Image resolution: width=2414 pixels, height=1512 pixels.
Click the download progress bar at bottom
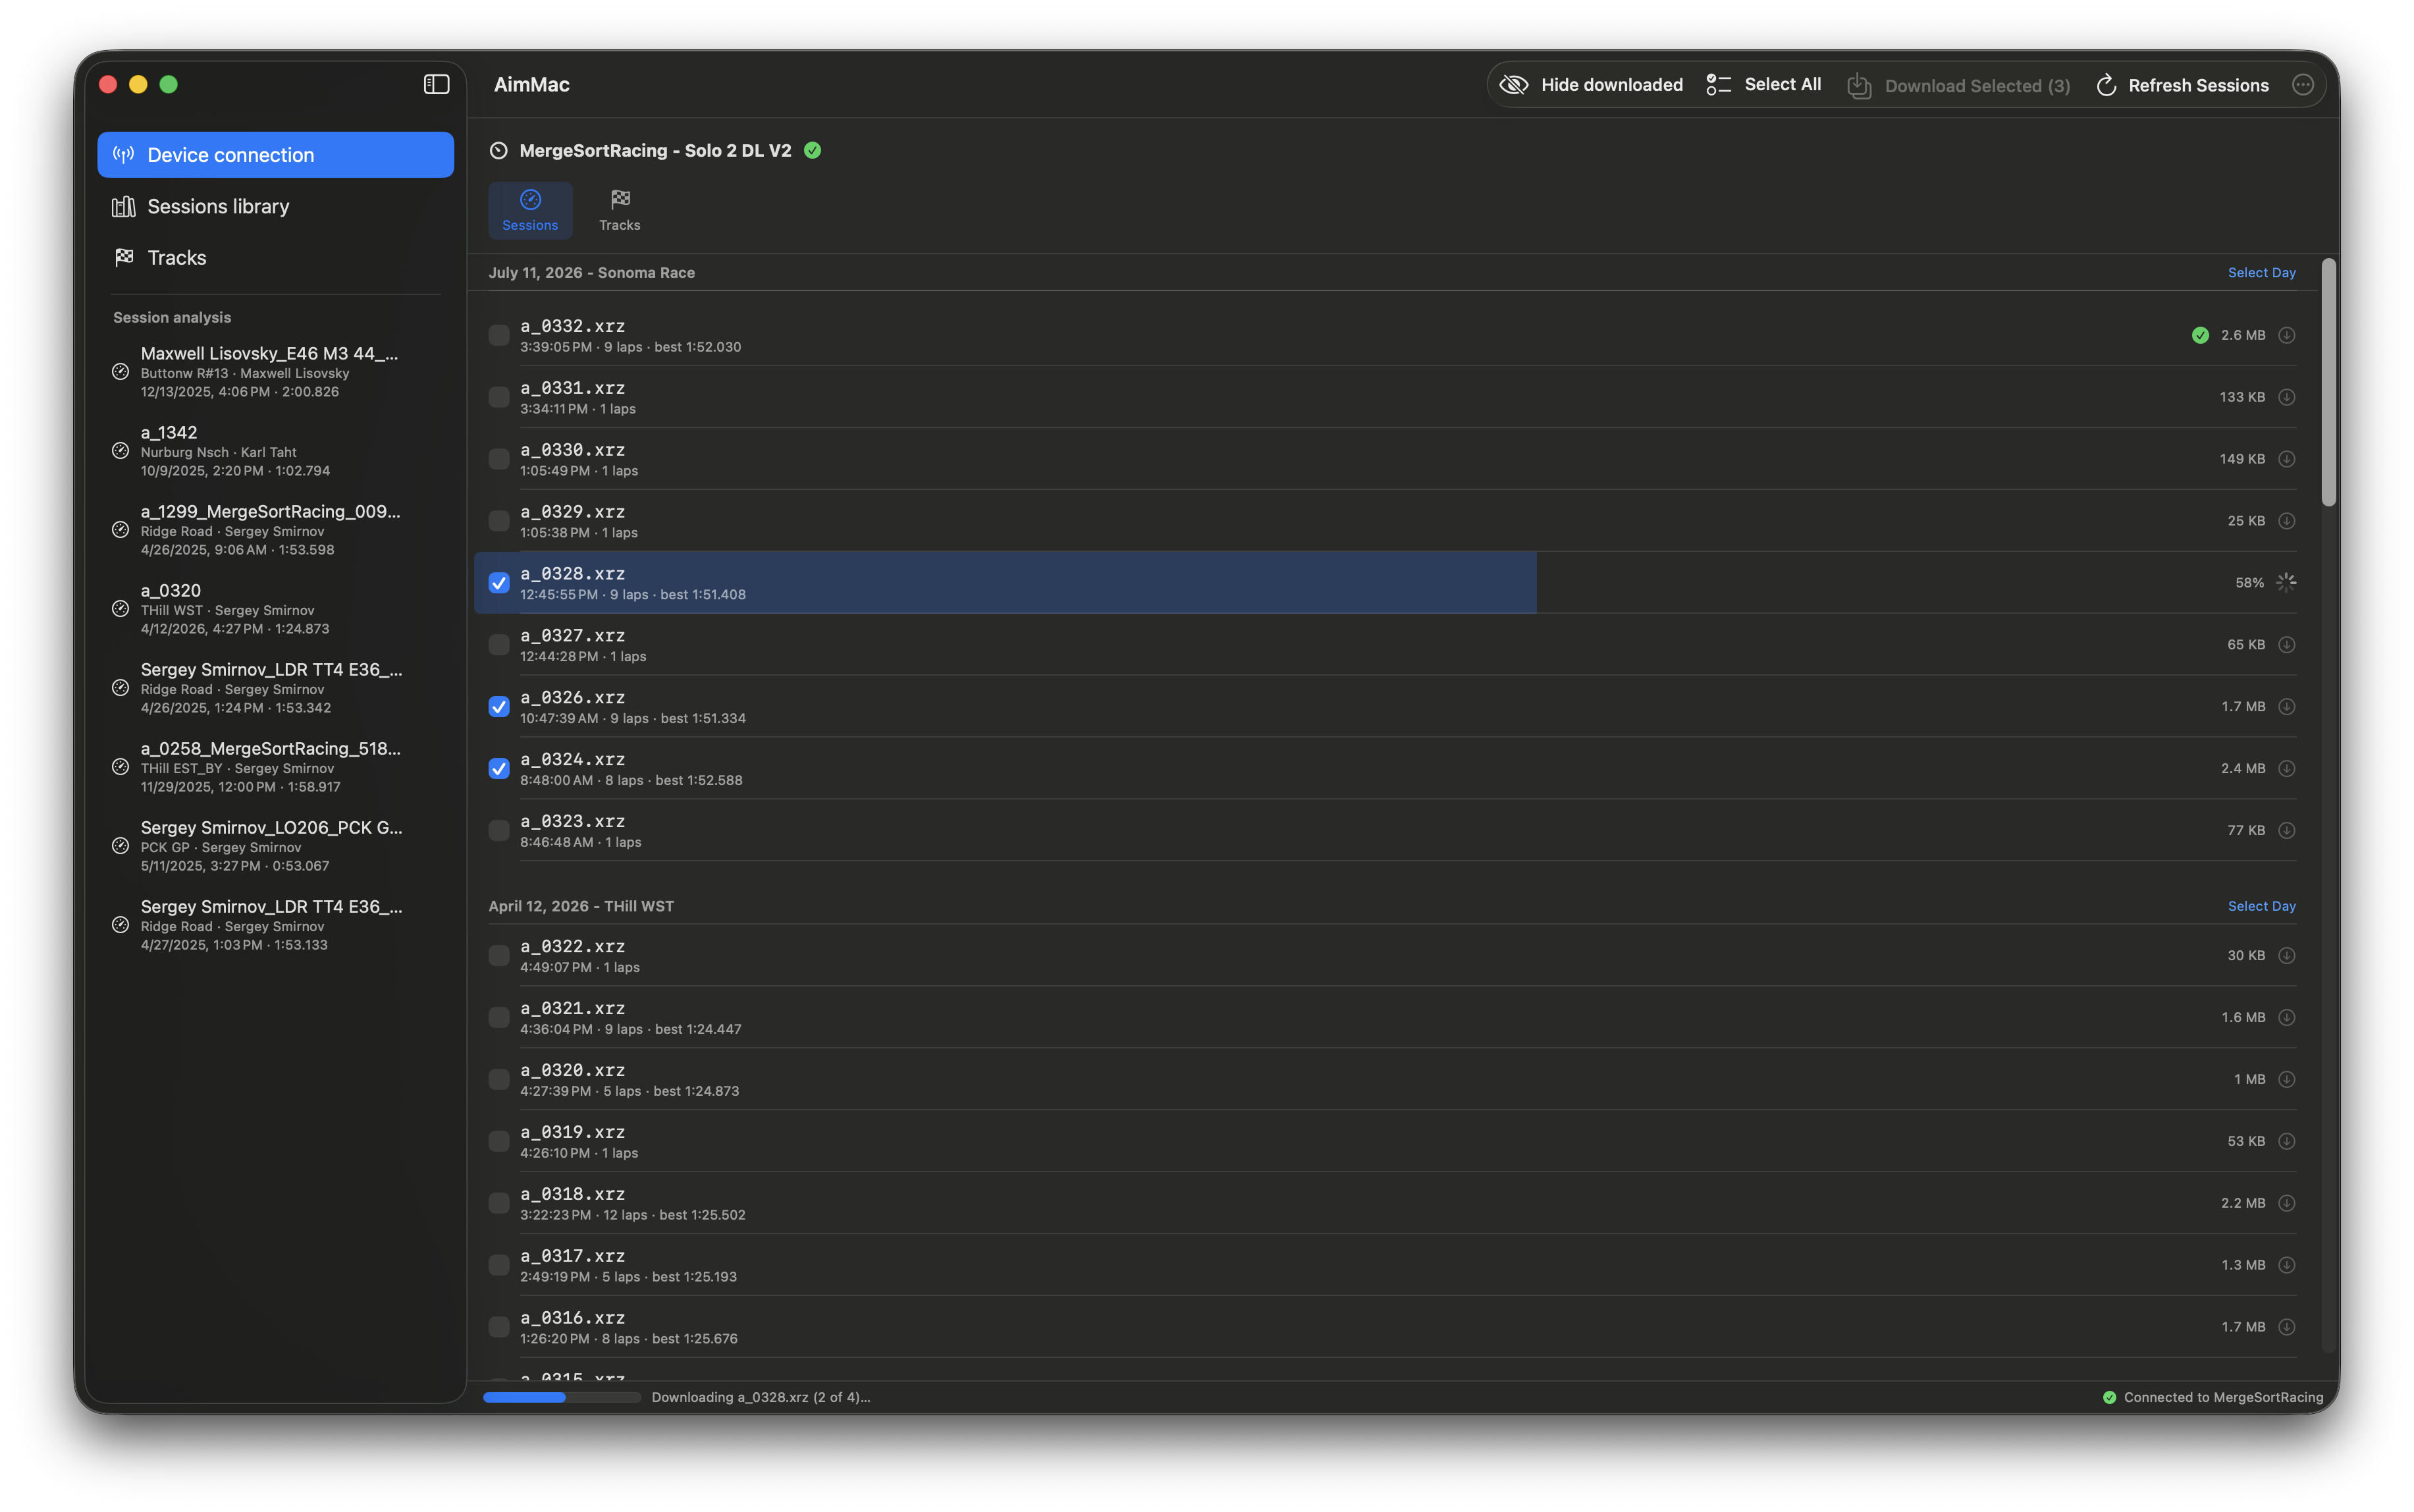562,1397
